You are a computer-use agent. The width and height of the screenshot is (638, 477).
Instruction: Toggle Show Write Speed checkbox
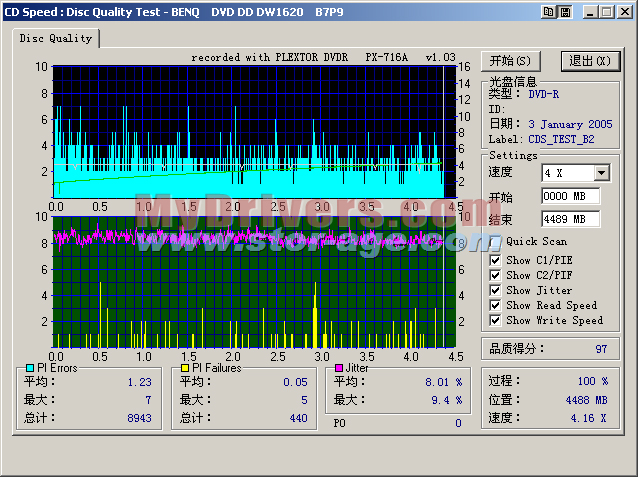coord(495,320)
